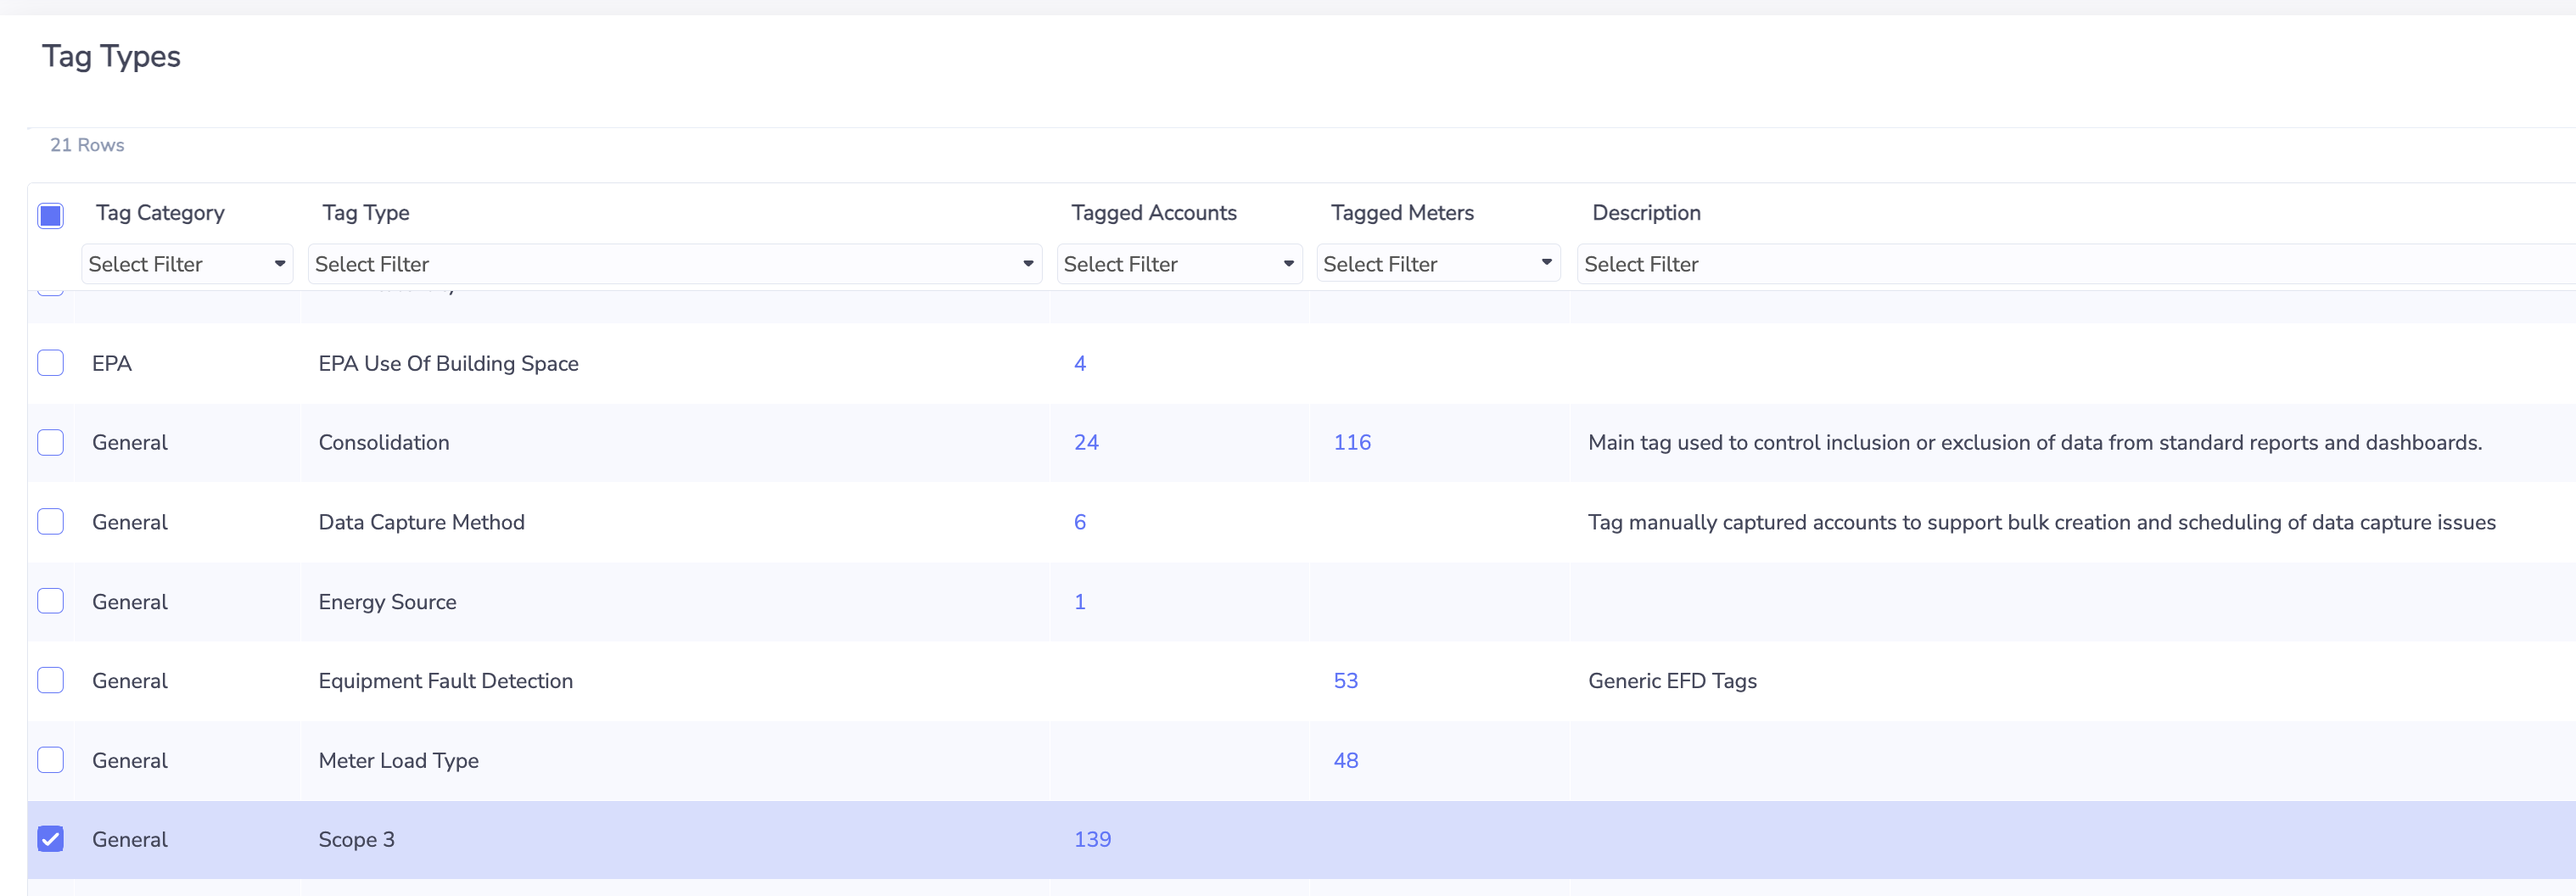This screenshot has height=896, width=2576.
Task: Click the Description filter field
Action: coord(2076,264)
